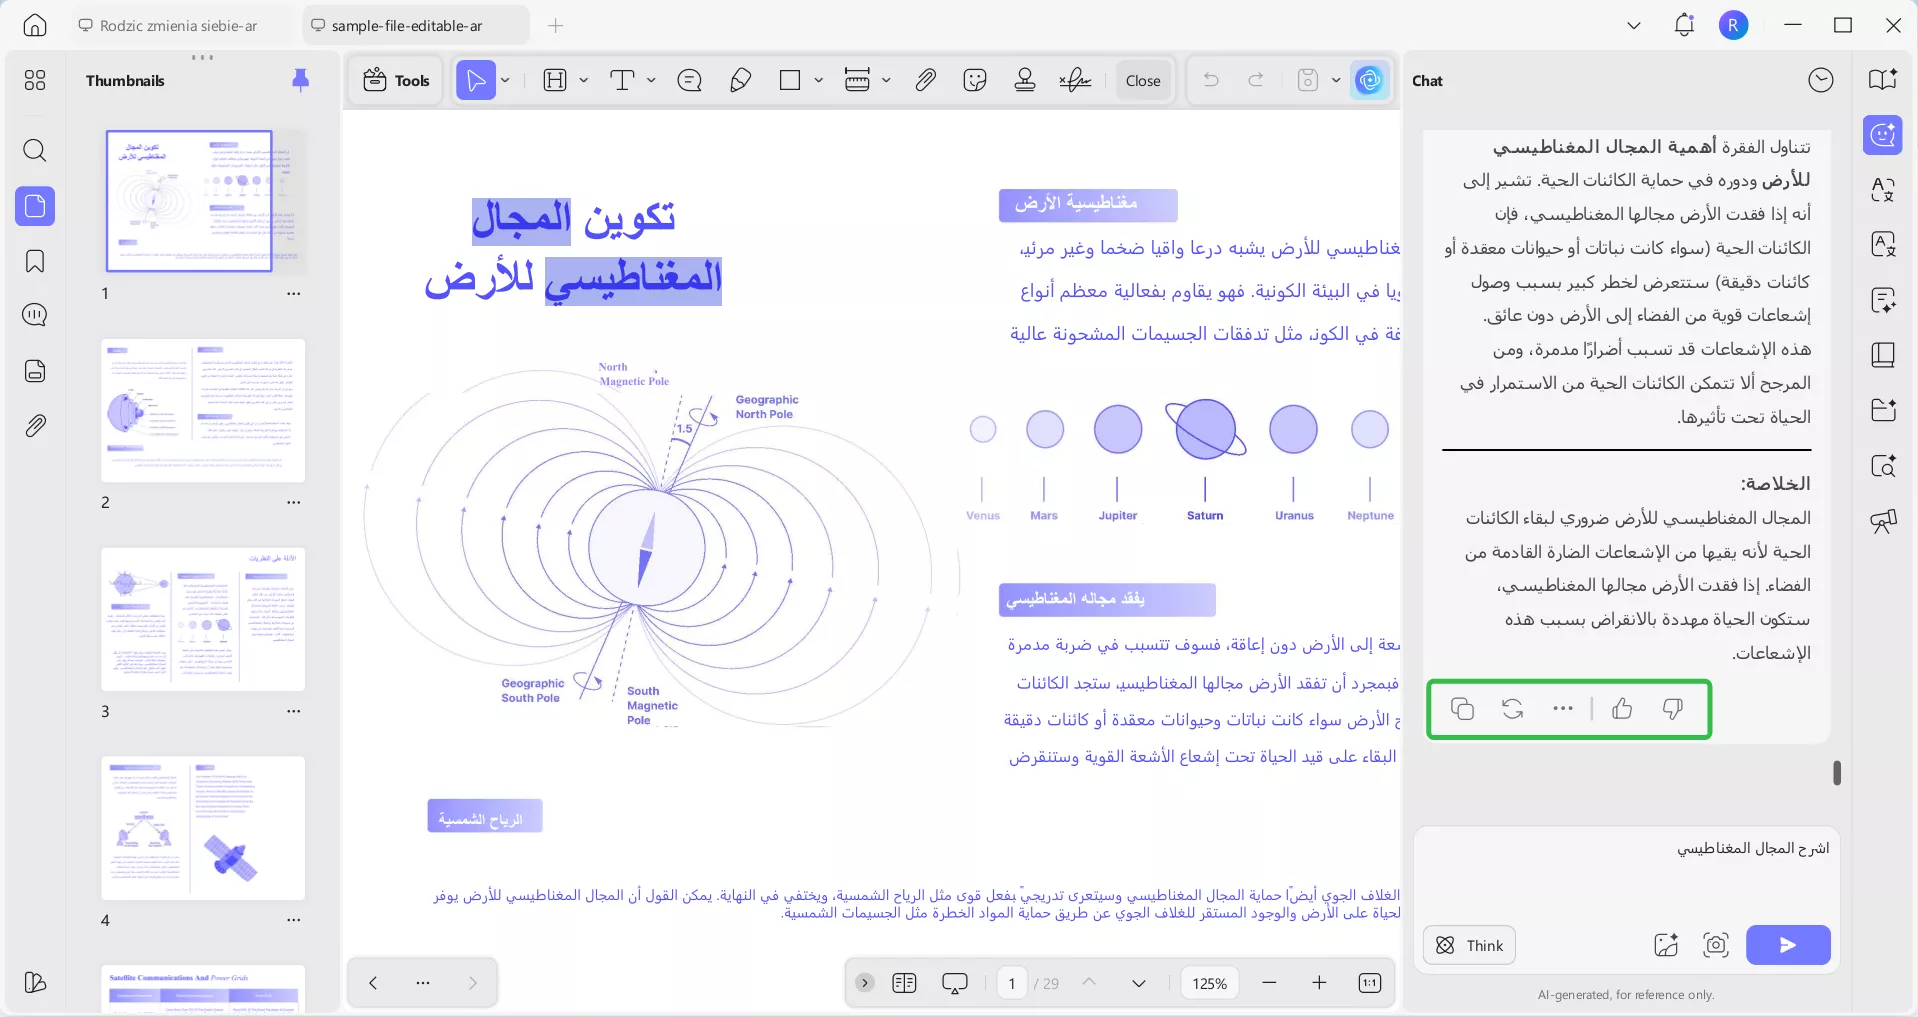Give a thumbs up to the AI response
This screenshot has height=1017, width=1918.
(1621, 709)
